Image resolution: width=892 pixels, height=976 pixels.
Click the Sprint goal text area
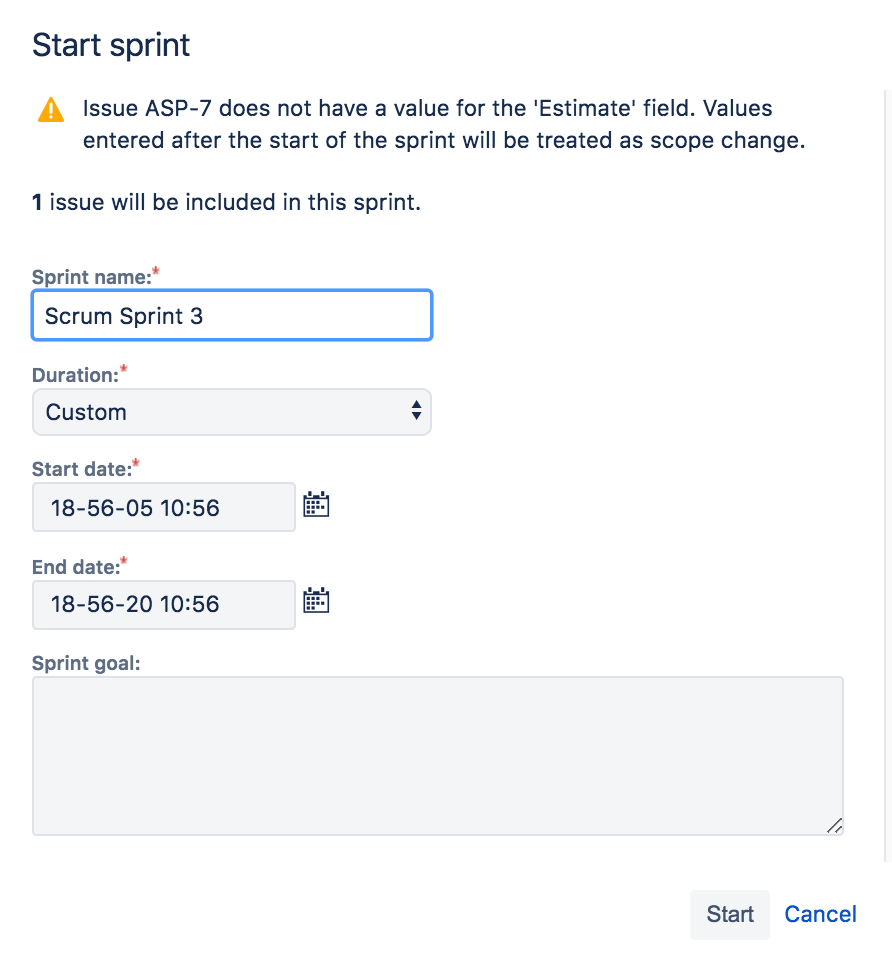(x=437, y=755)
